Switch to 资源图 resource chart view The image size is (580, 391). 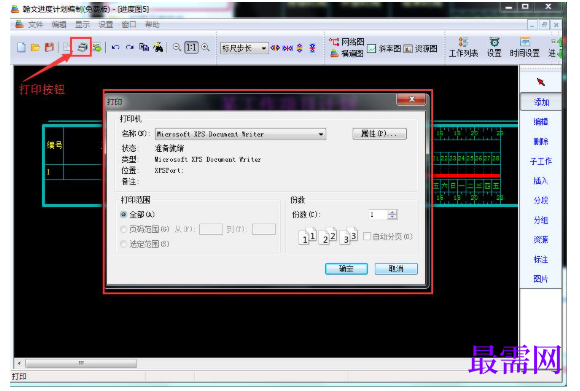pyautogui.click(x=421, y=48)
